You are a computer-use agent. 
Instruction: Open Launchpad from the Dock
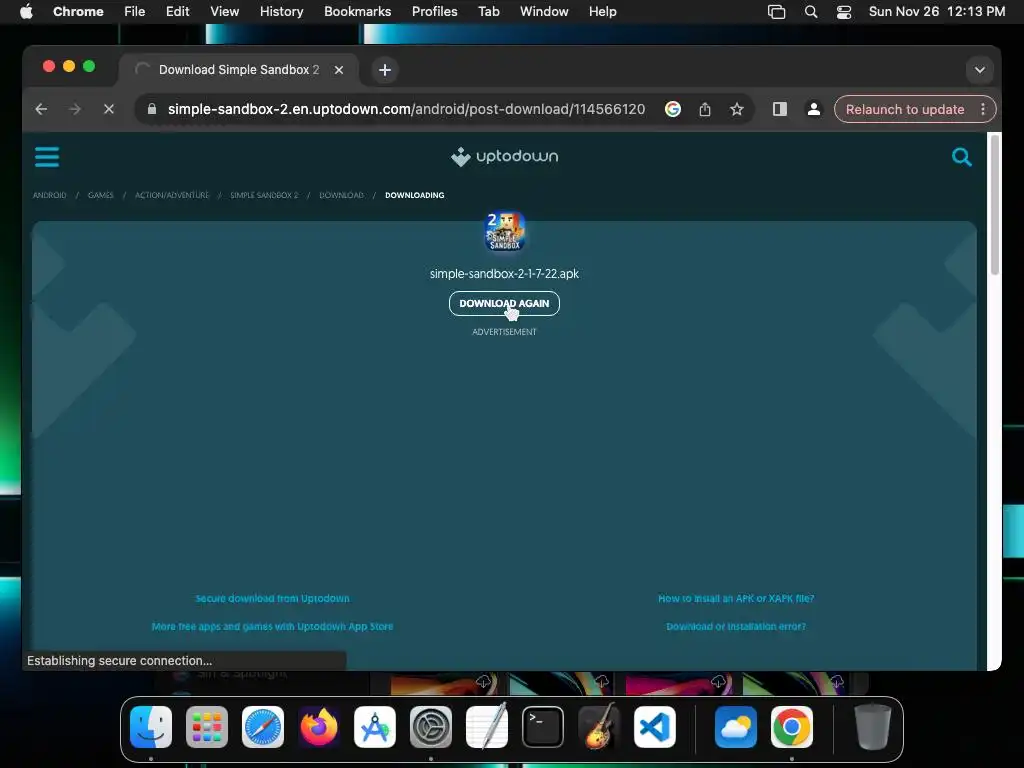pos(207,727)
